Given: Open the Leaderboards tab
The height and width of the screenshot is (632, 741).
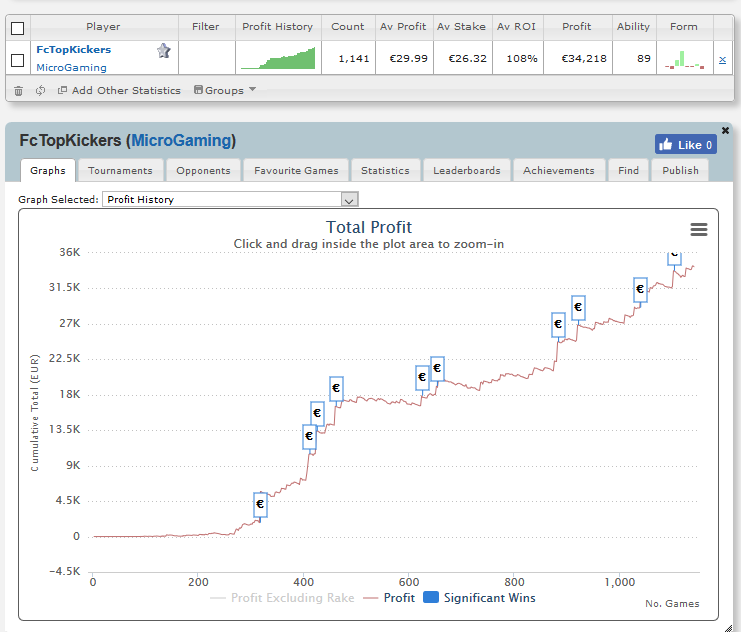Looking at the screenshot, I should click(x=466, y=171).
